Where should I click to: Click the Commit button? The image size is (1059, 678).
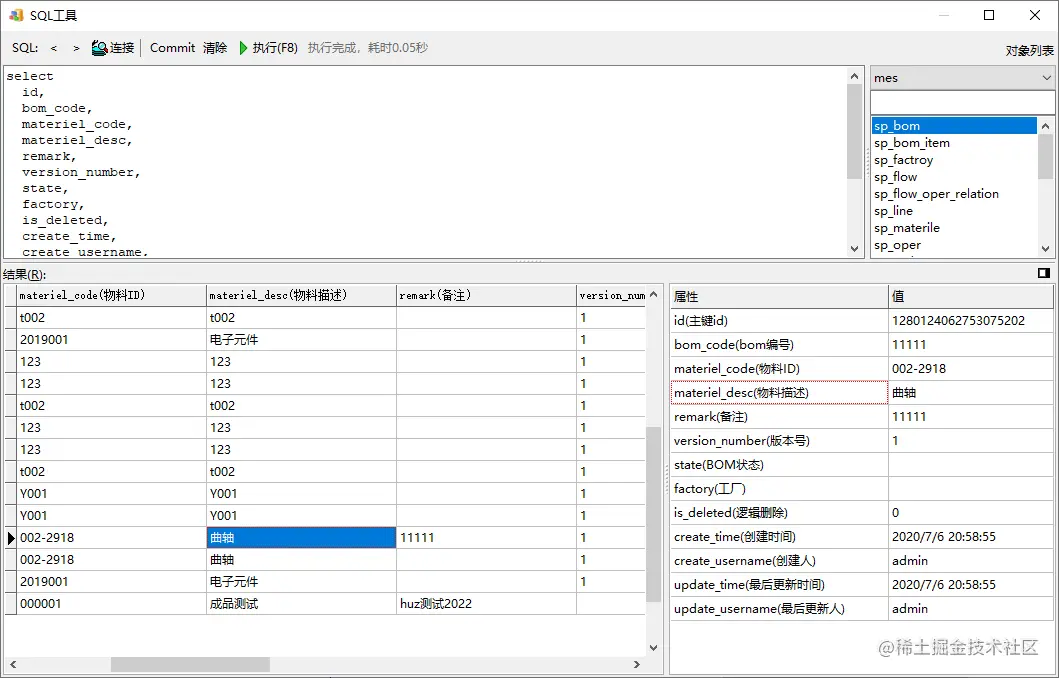pyautogui.click(x=172, y=48)
